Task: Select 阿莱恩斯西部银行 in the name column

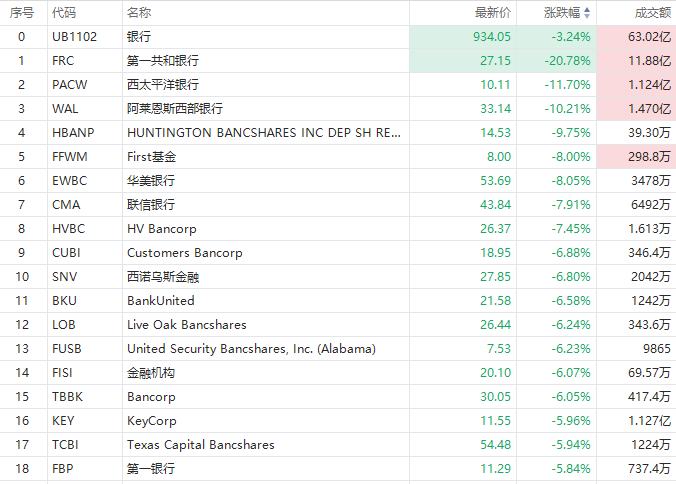Action: coord(175,108)
